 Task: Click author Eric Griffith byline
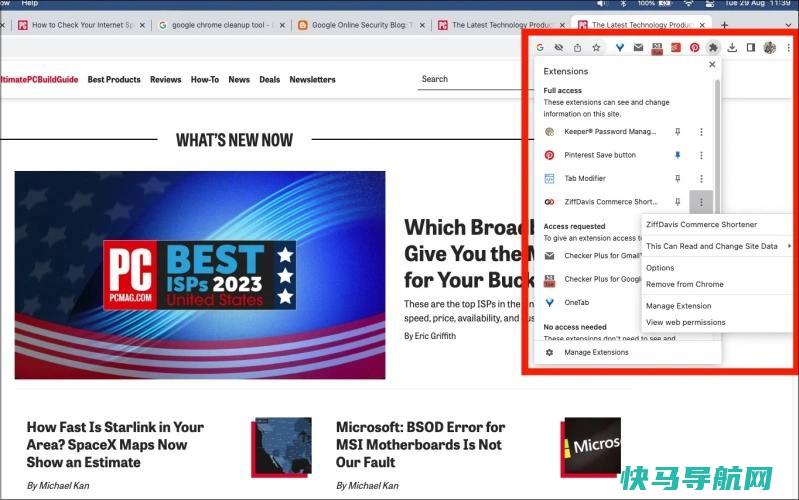coord(430,336)
